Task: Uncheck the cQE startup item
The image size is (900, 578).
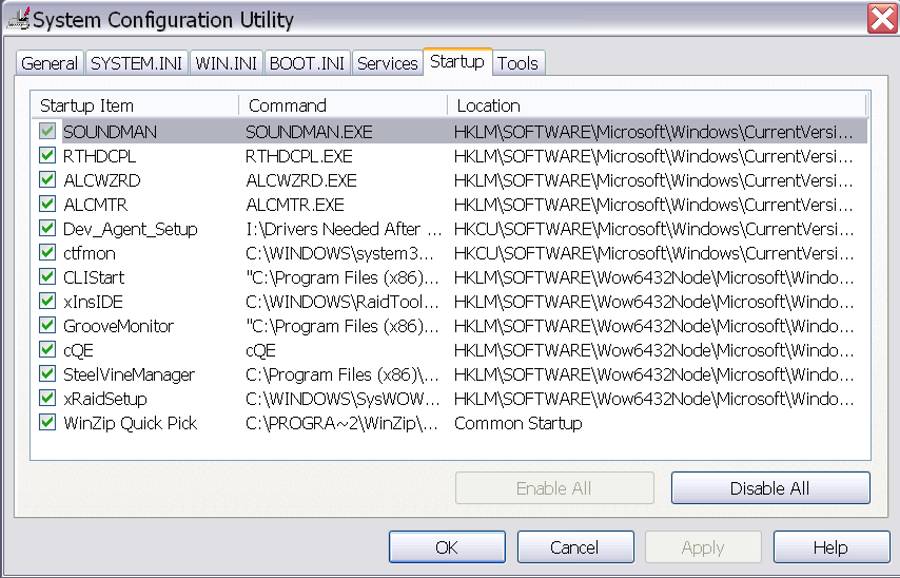Action: tap(47, 350)
